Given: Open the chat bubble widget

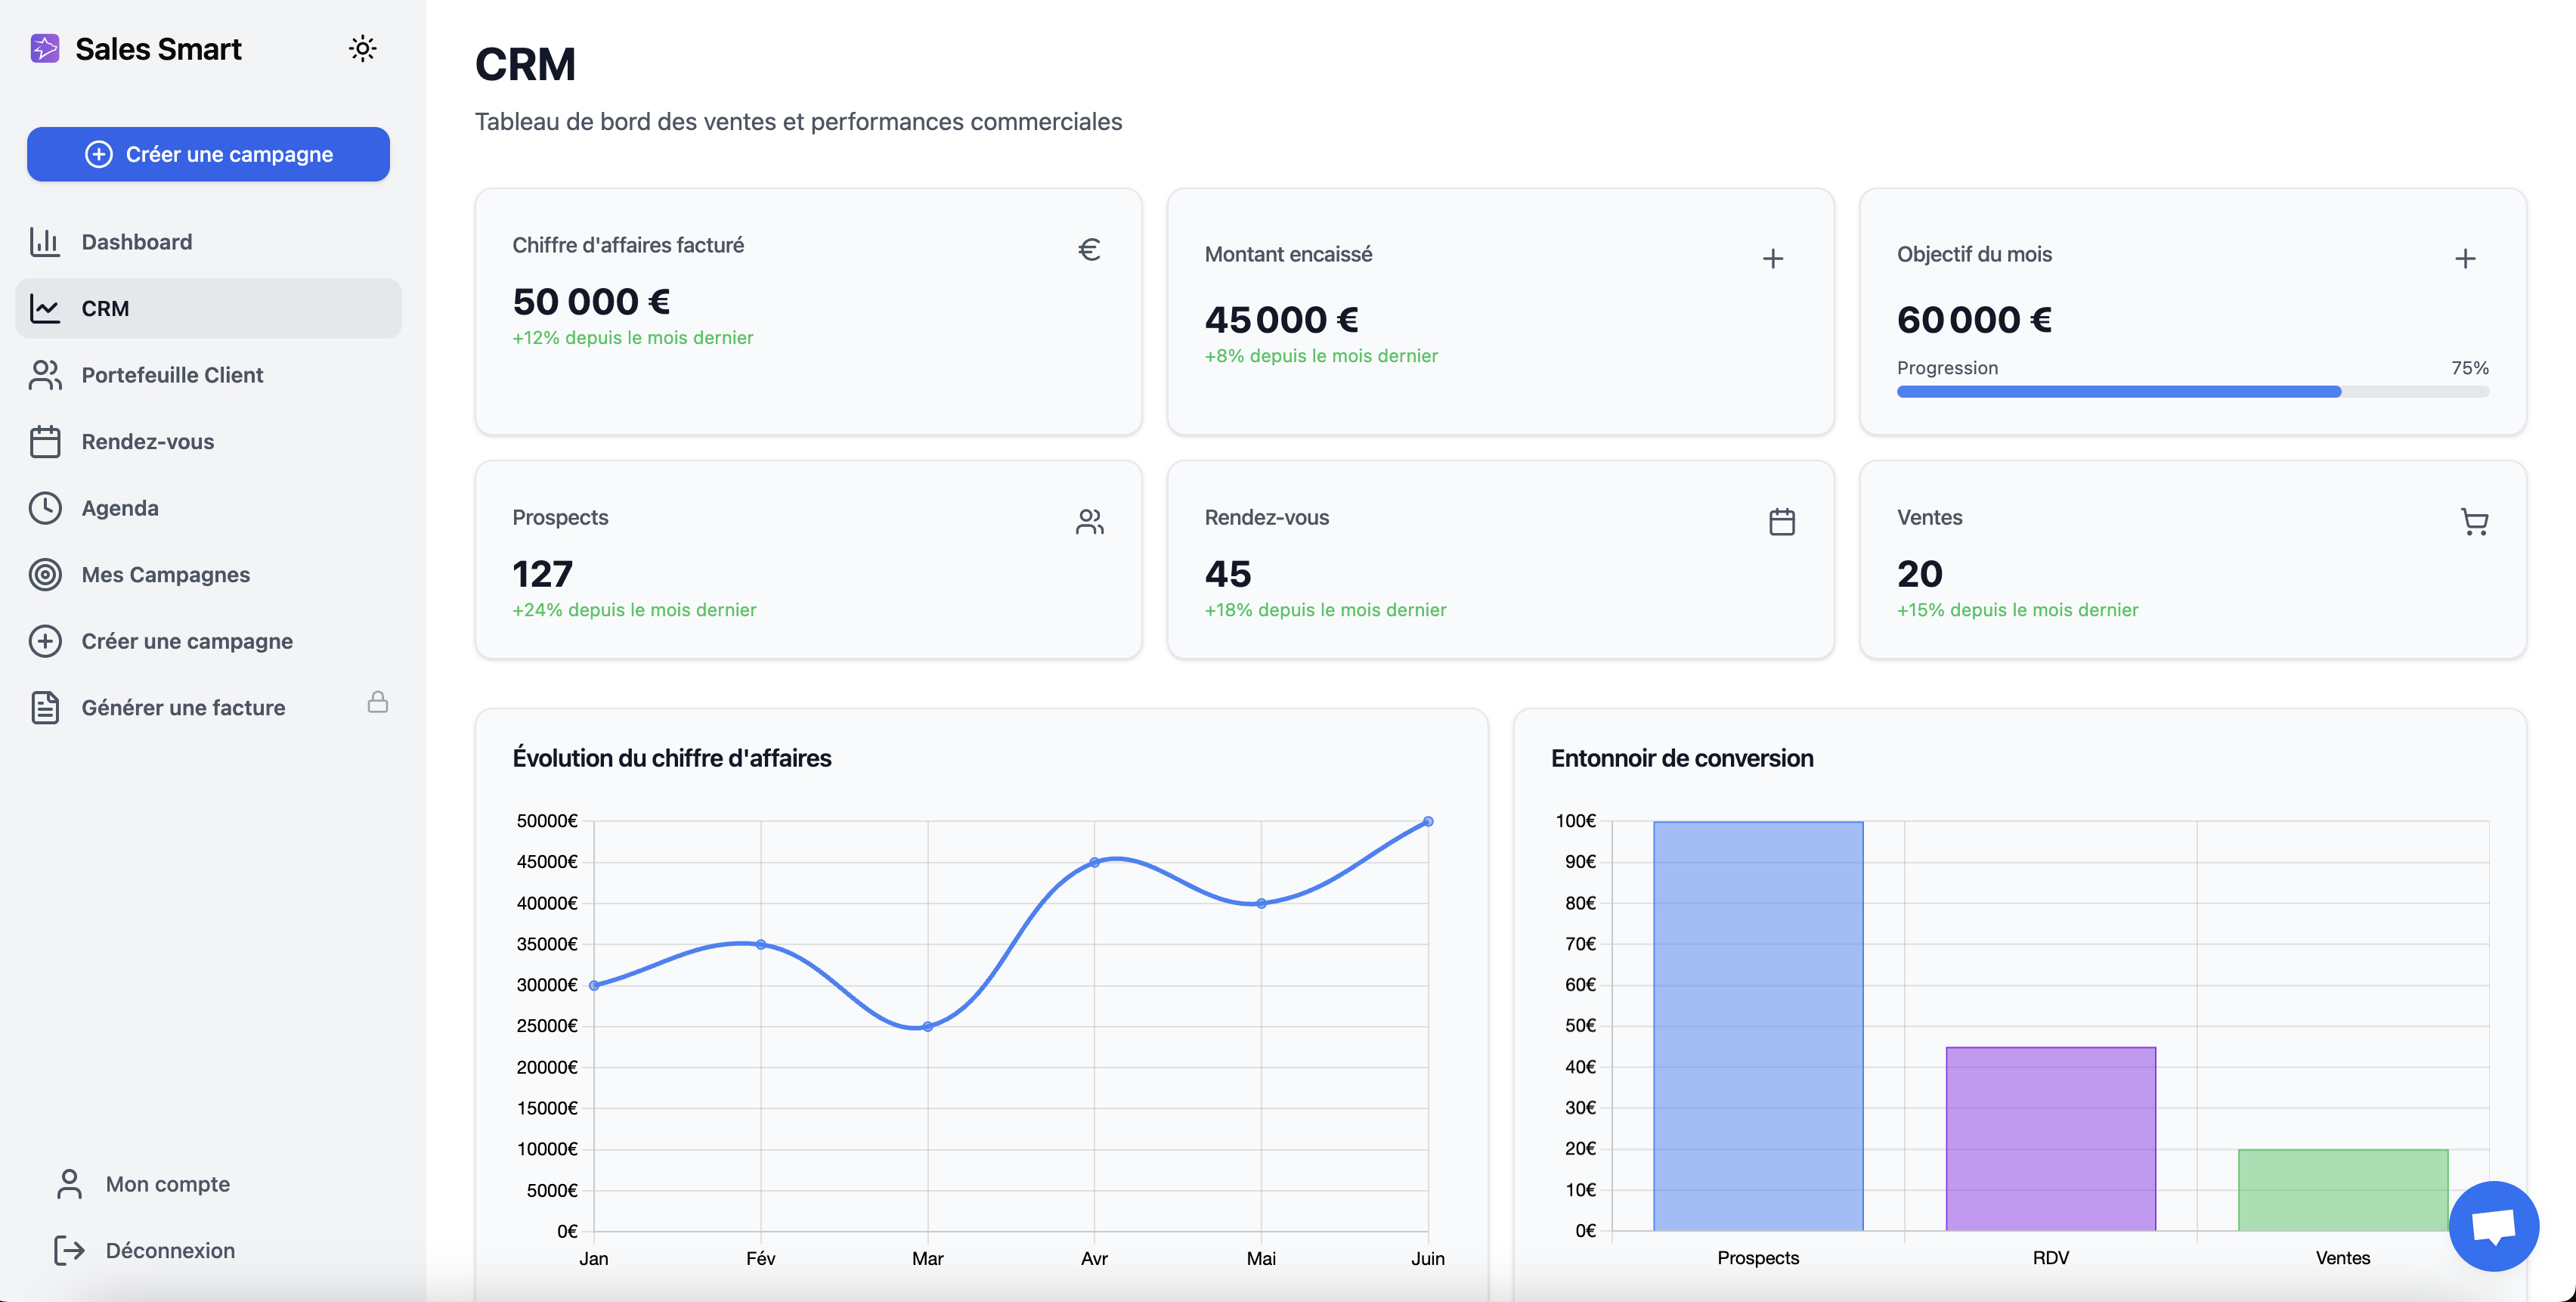Looking at the screenshot, I should point(2493,1225).
